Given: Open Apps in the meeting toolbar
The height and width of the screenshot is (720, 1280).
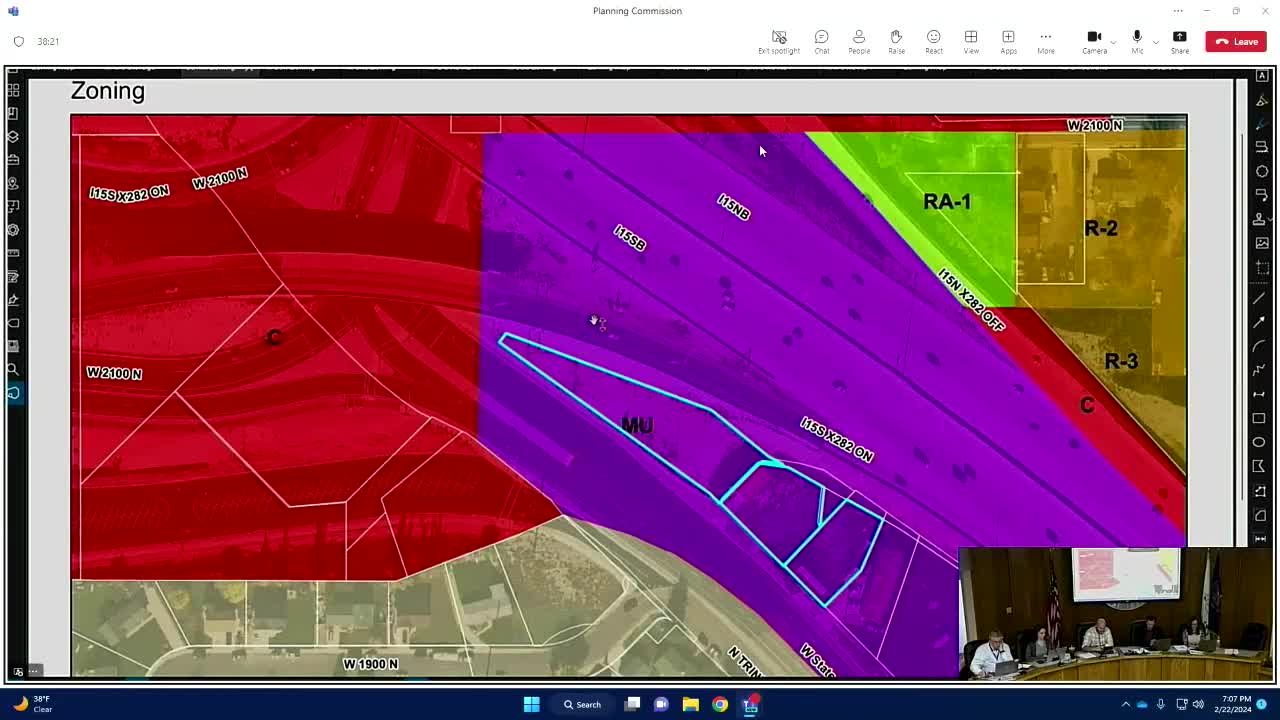Looking at the screenshot, I should [x=1008, y=41].
